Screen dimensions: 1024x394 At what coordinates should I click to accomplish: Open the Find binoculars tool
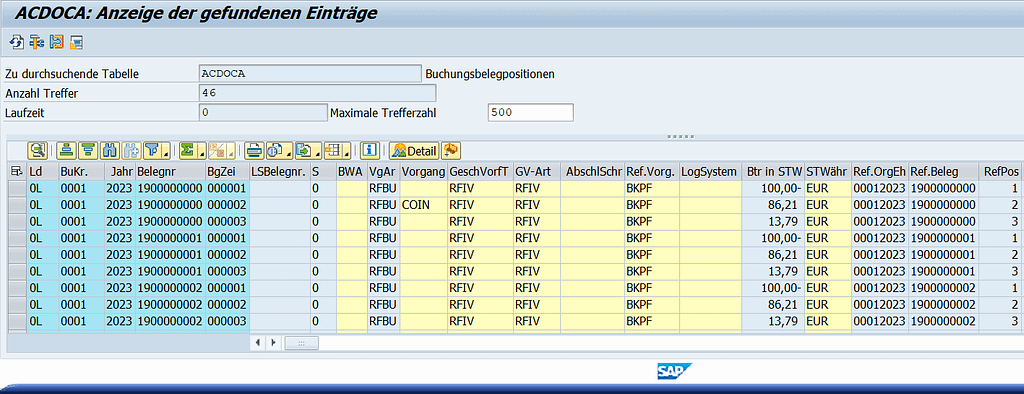tap(110, 151)
